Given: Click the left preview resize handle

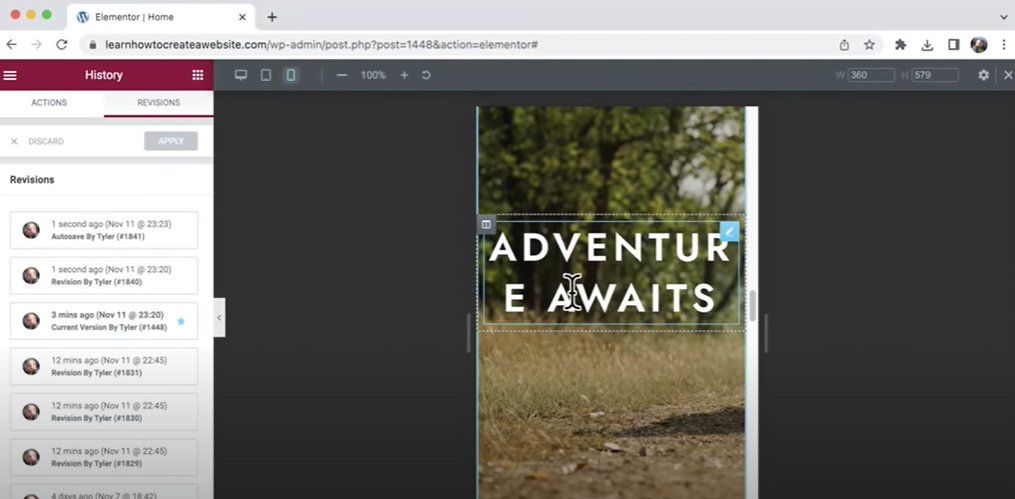Looking at the screenshot, I should click(469, 333).
